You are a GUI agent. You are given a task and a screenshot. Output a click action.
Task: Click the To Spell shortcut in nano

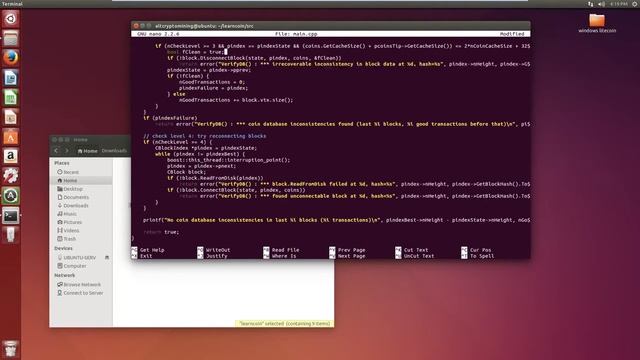click(478, 256)
